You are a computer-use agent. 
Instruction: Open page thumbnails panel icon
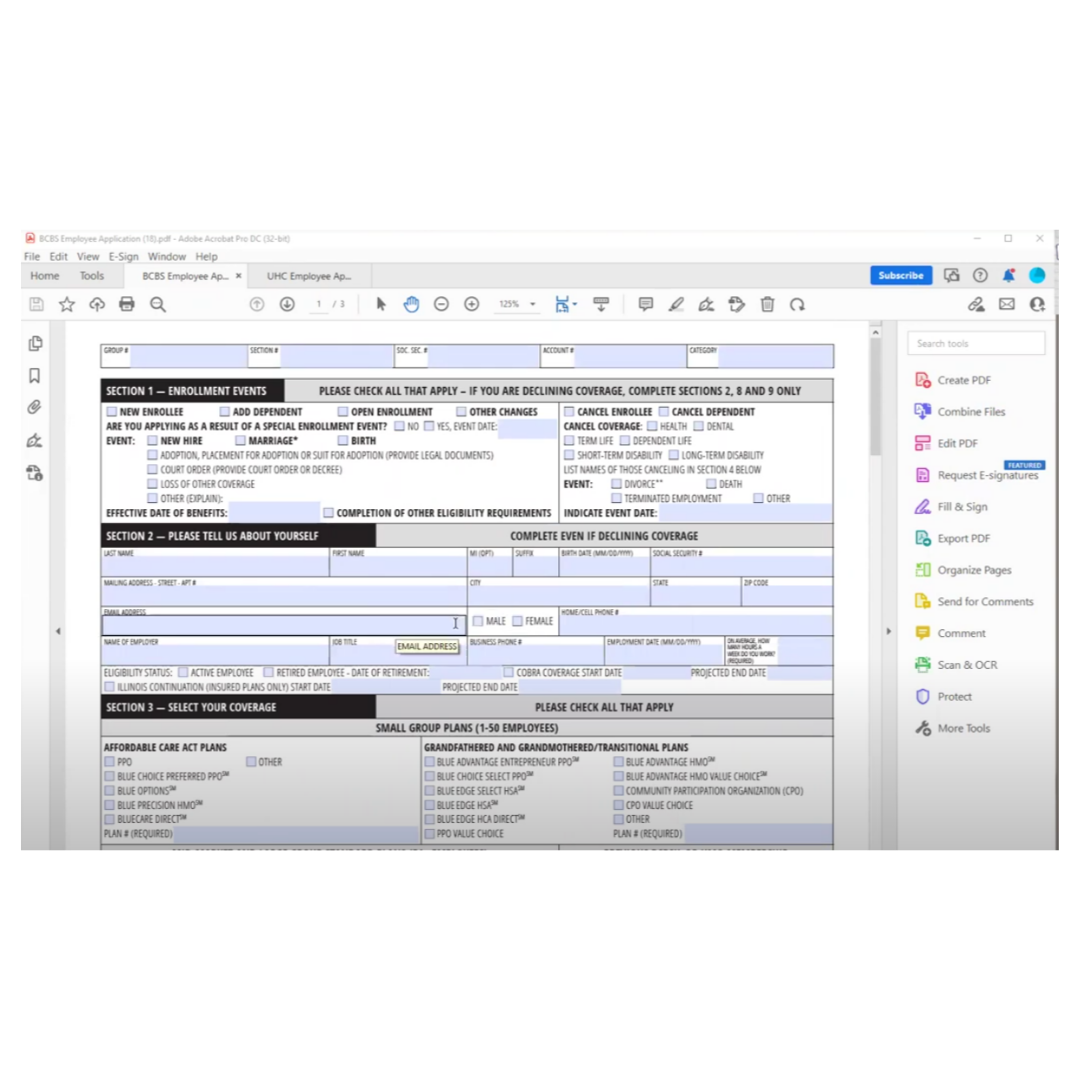35,343
